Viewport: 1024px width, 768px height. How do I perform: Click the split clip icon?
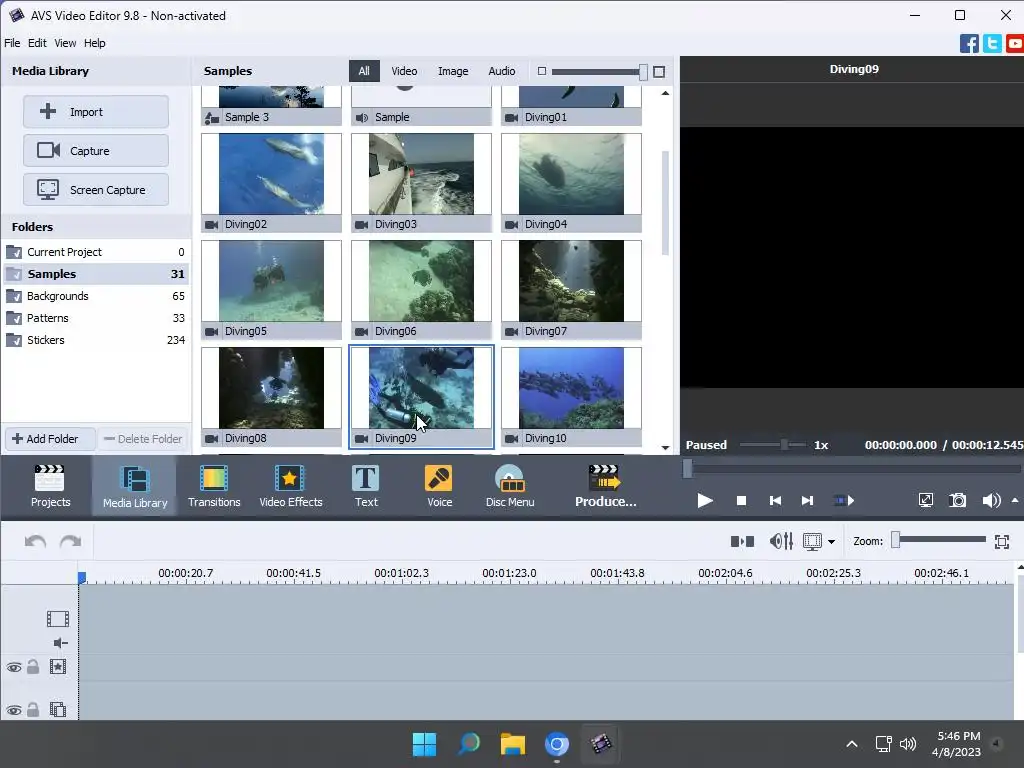tap(742, 541)
